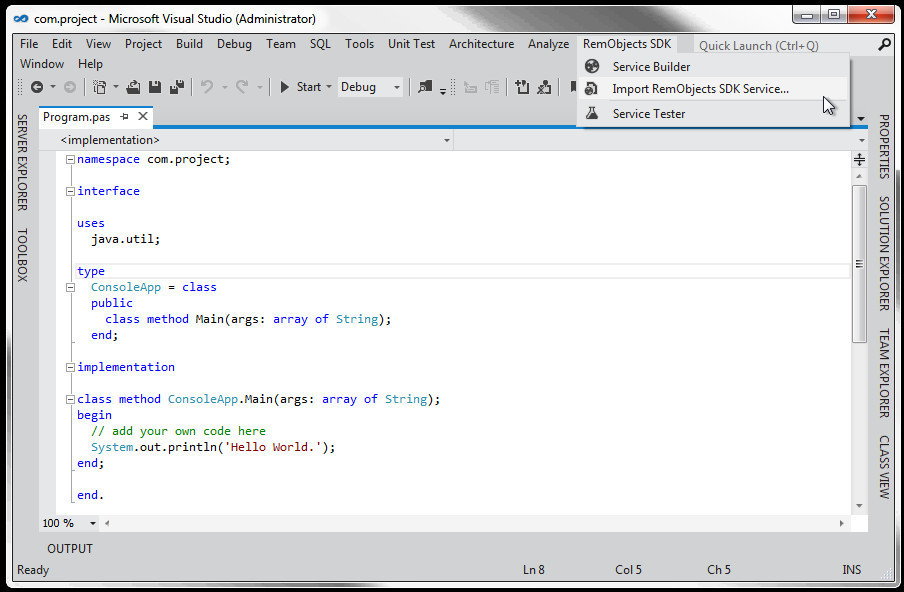Open the View menu

click(x=98, y=44)
